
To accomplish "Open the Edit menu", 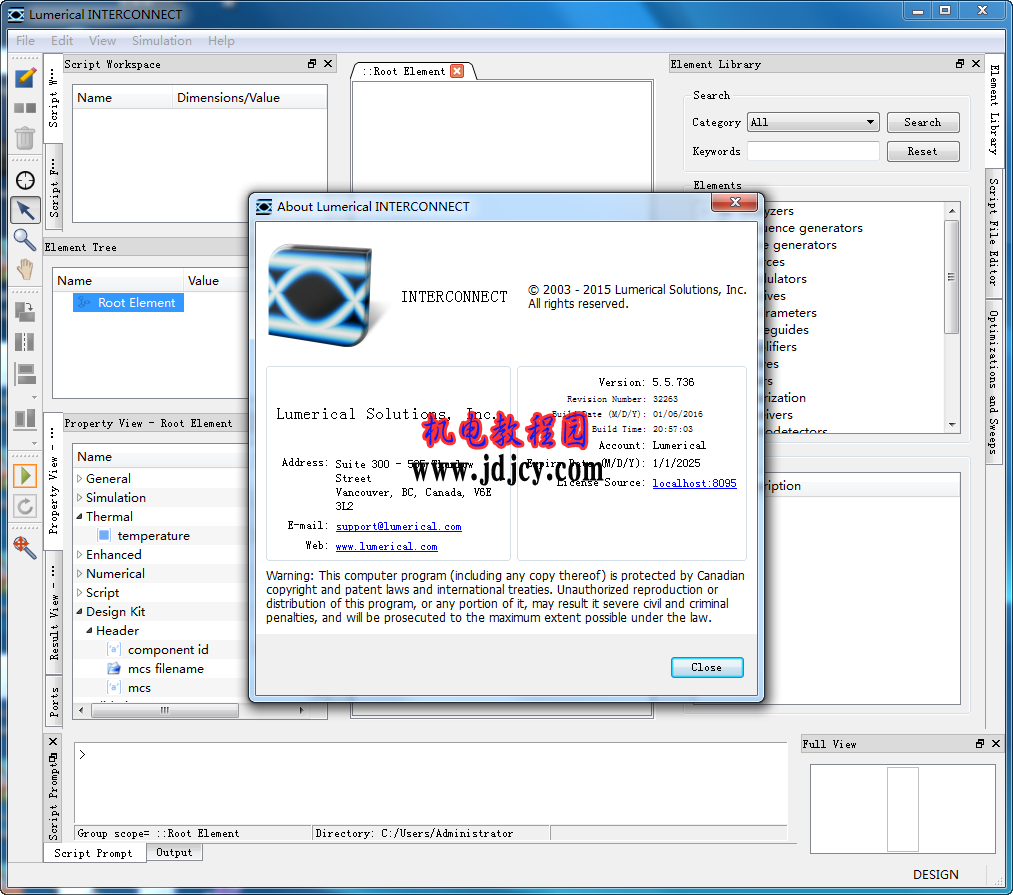I will click(x=62, y=41).
